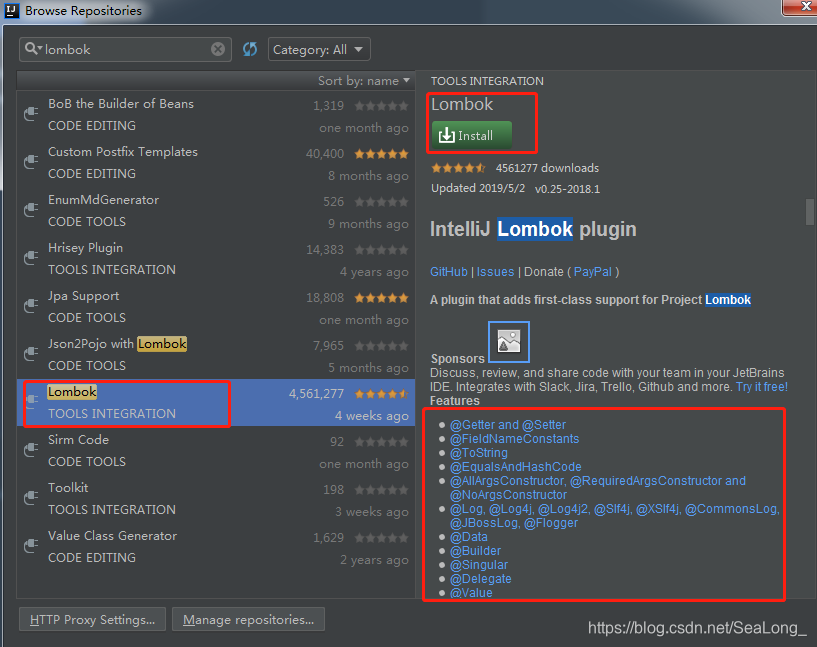Select BoB the Builder of Beans plugin
The width and height of the screenshot is (817, 647).
click(216, 115)
